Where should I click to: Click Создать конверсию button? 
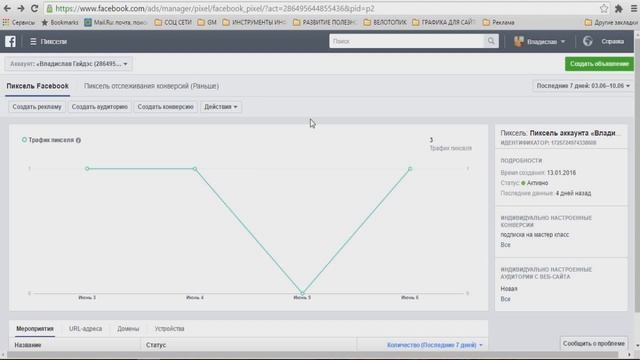(165, 107)
